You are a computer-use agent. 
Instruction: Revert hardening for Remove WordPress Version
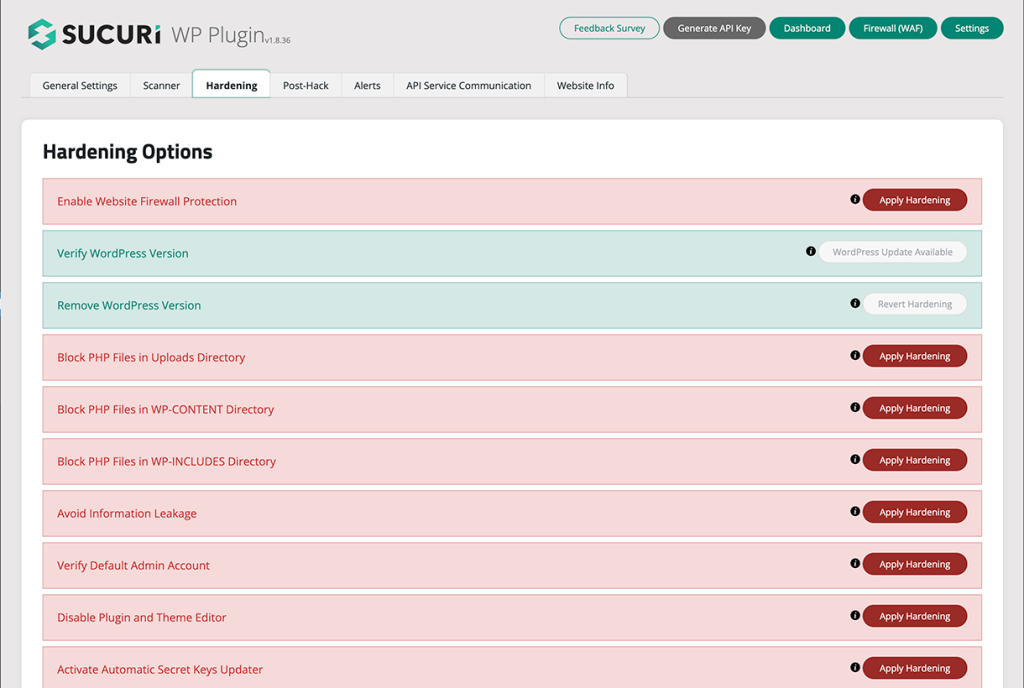click(x=914, y=303)
